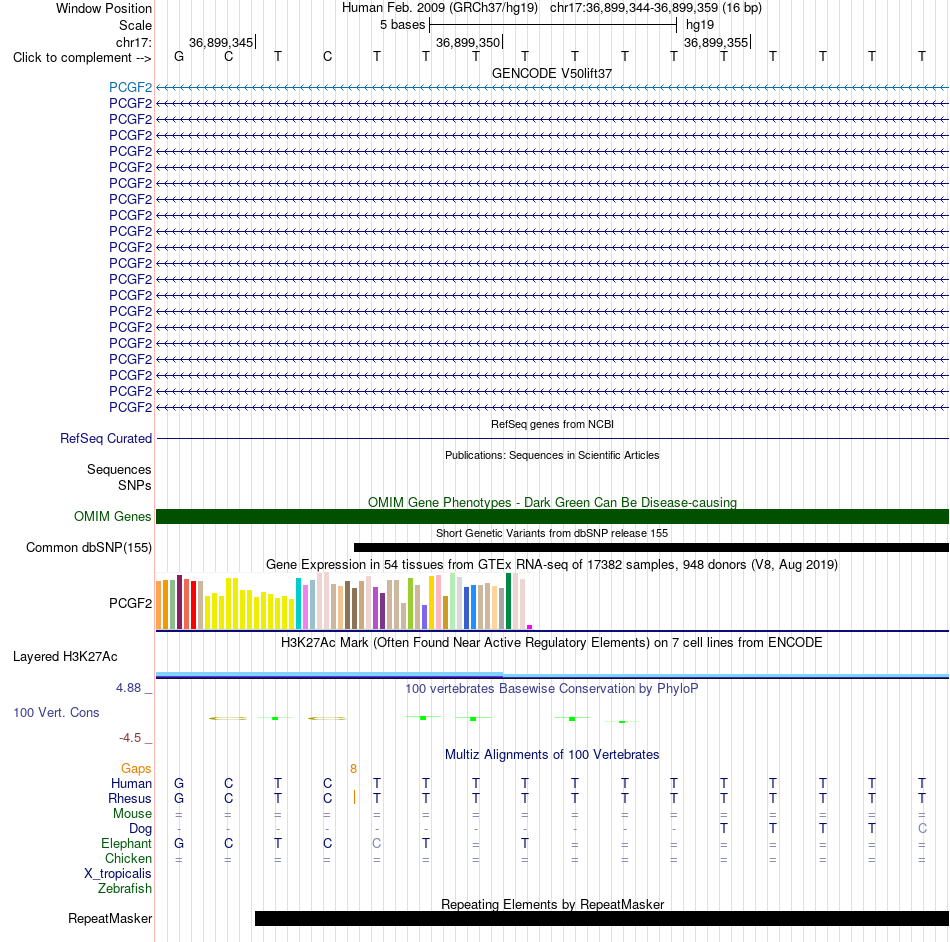Click the chr17: ruler label
The image size is (950, 942).
pos(133,42)
